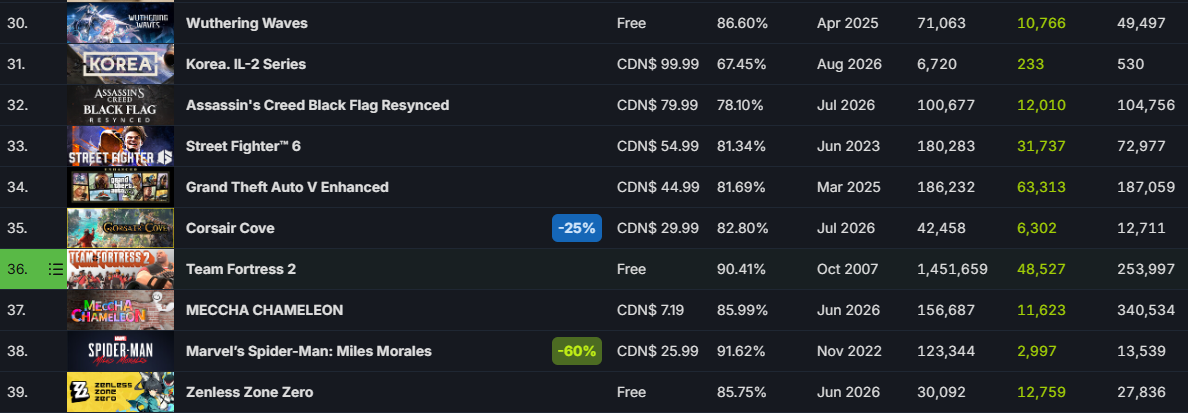Click the -25% discount badge for Corsair Cove
Screen dimensions: 1188x413
[577, 228]
